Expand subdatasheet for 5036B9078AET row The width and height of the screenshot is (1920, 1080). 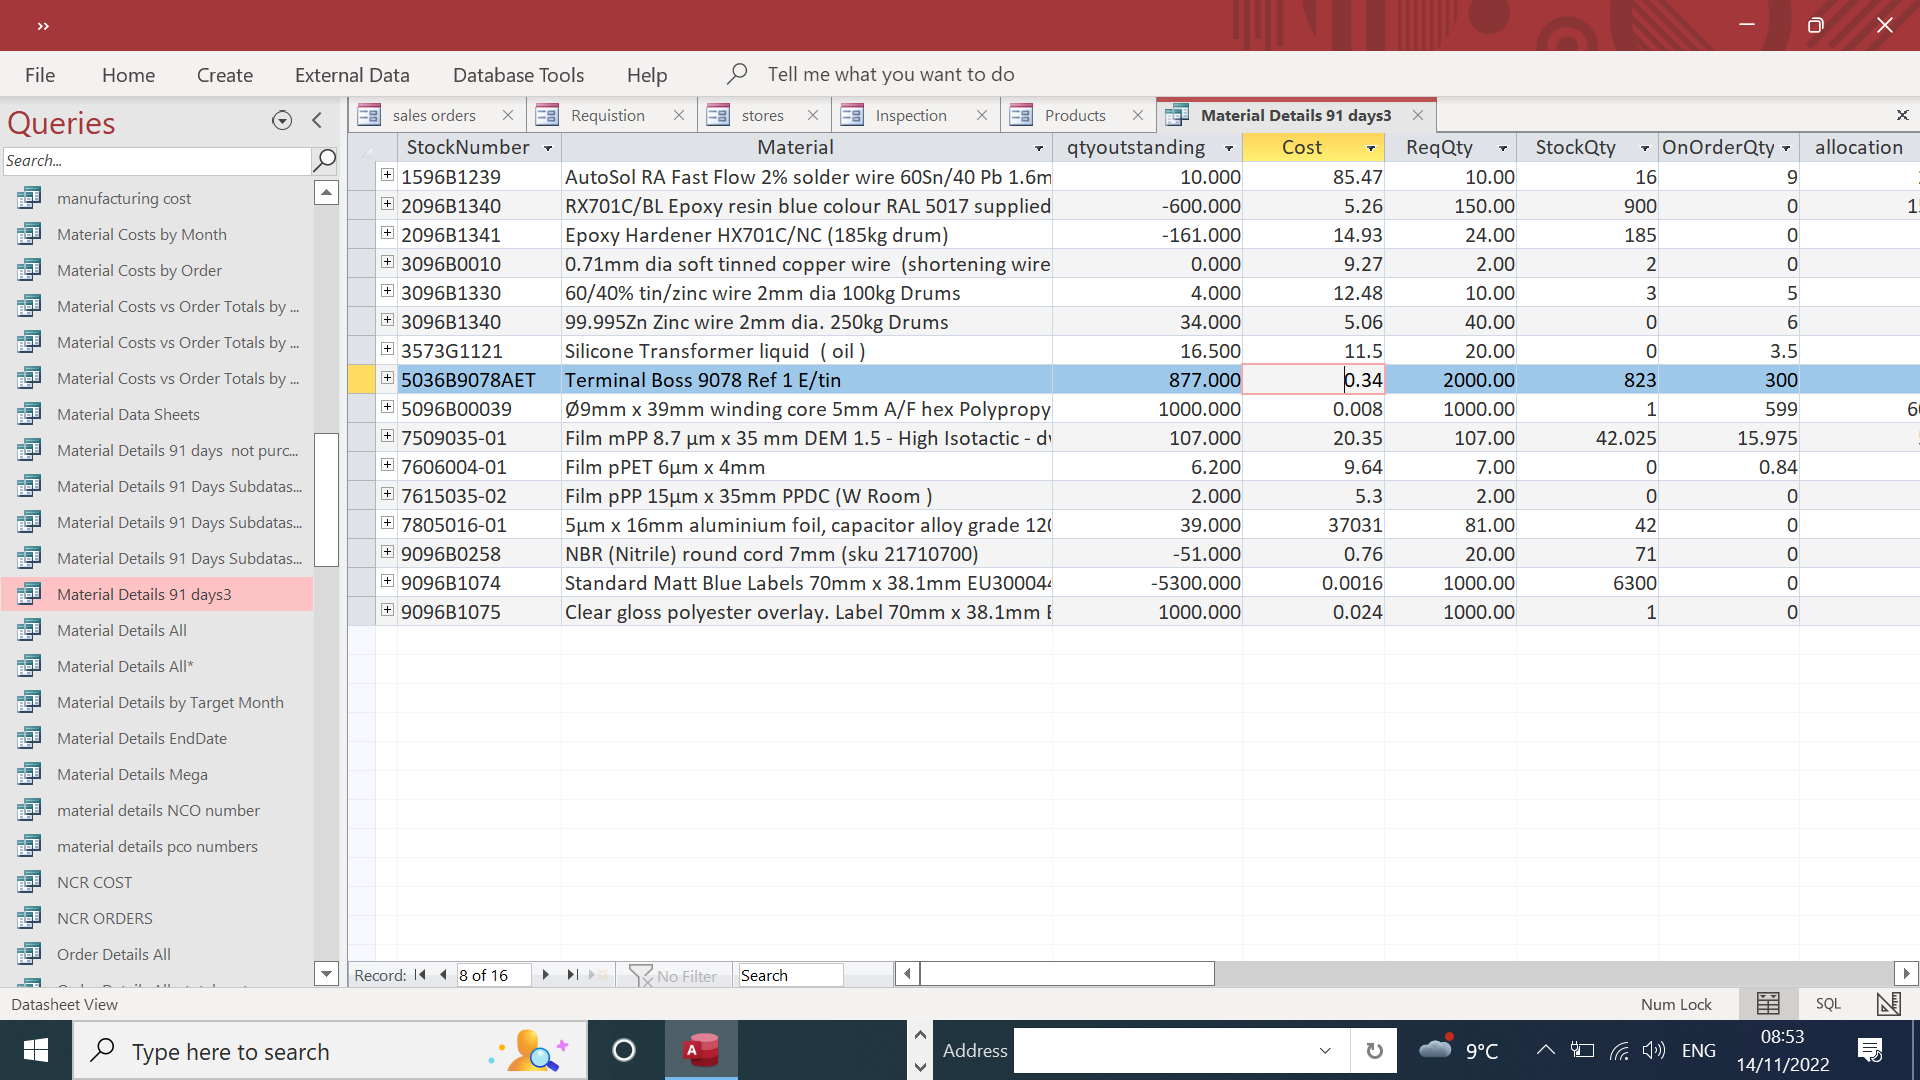(x=387, y=379)
